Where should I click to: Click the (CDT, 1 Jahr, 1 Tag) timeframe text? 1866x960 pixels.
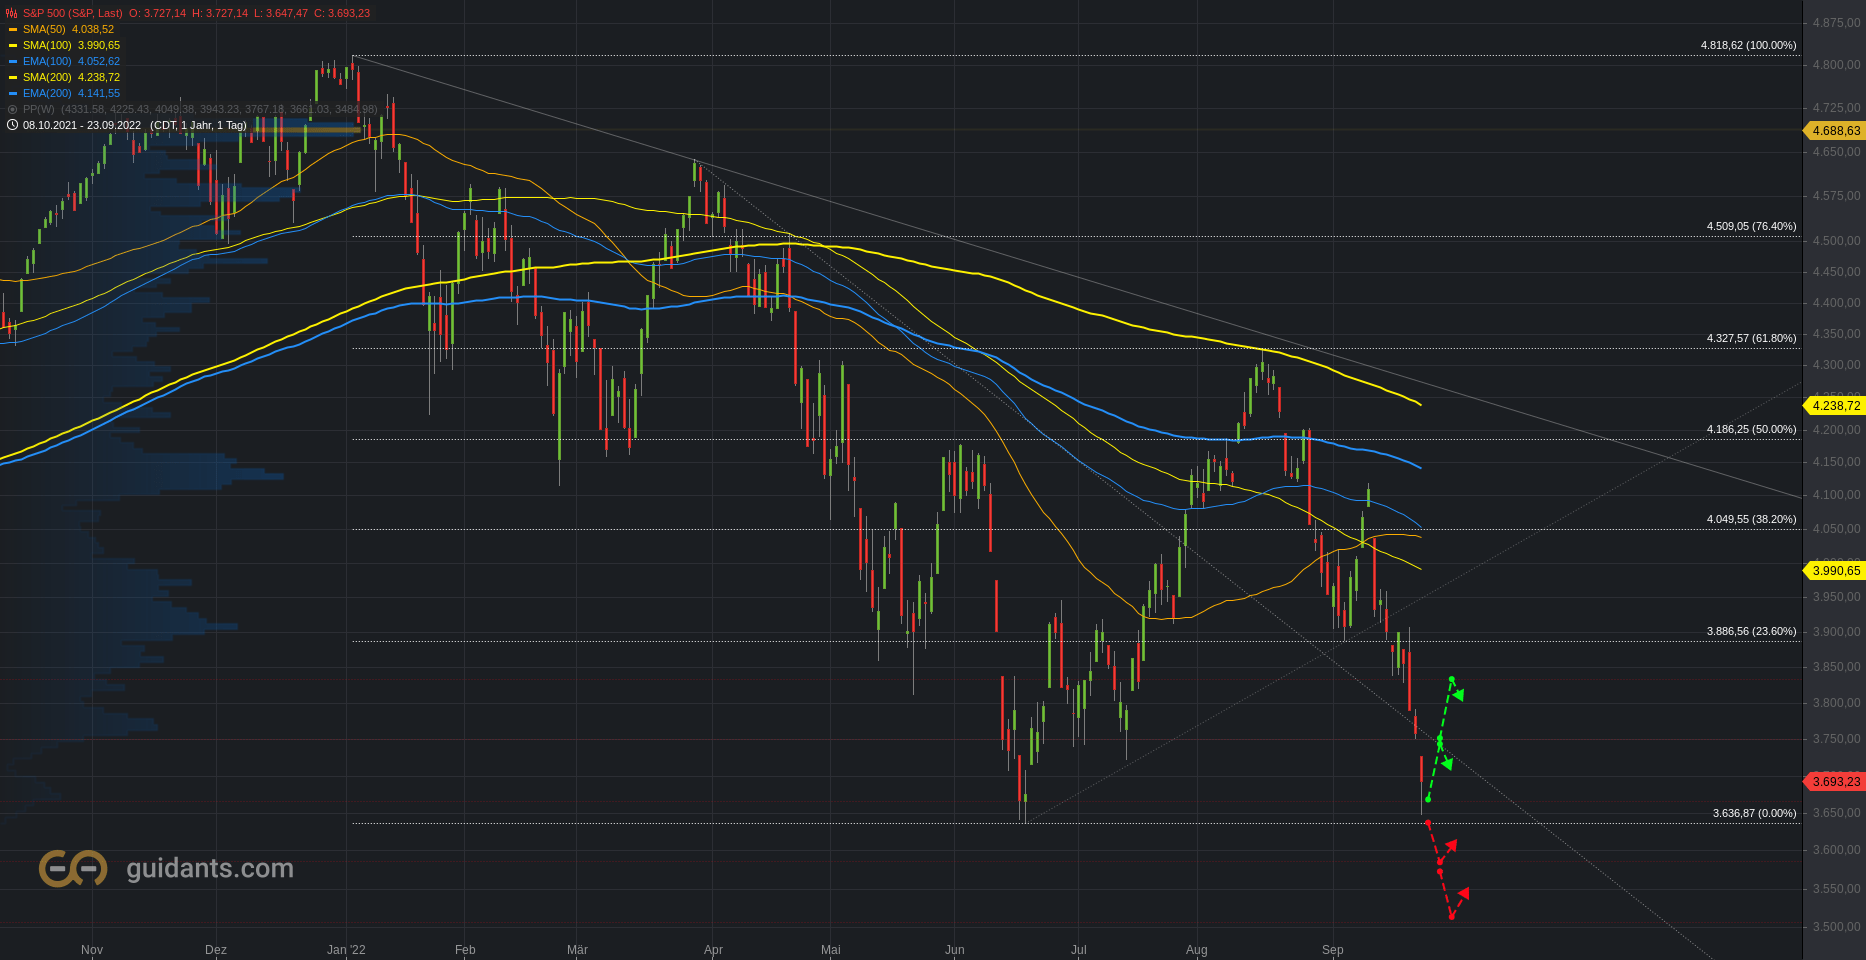[198, 125]
